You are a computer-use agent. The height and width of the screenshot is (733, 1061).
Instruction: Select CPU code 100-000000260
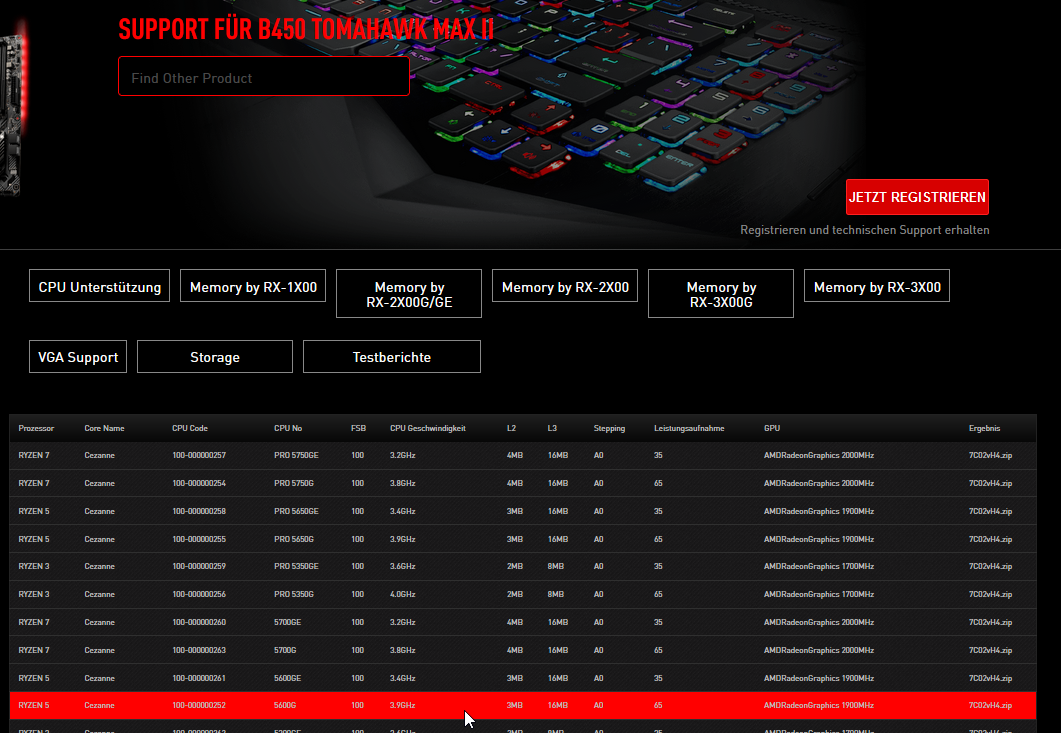(x=199, y=622)
